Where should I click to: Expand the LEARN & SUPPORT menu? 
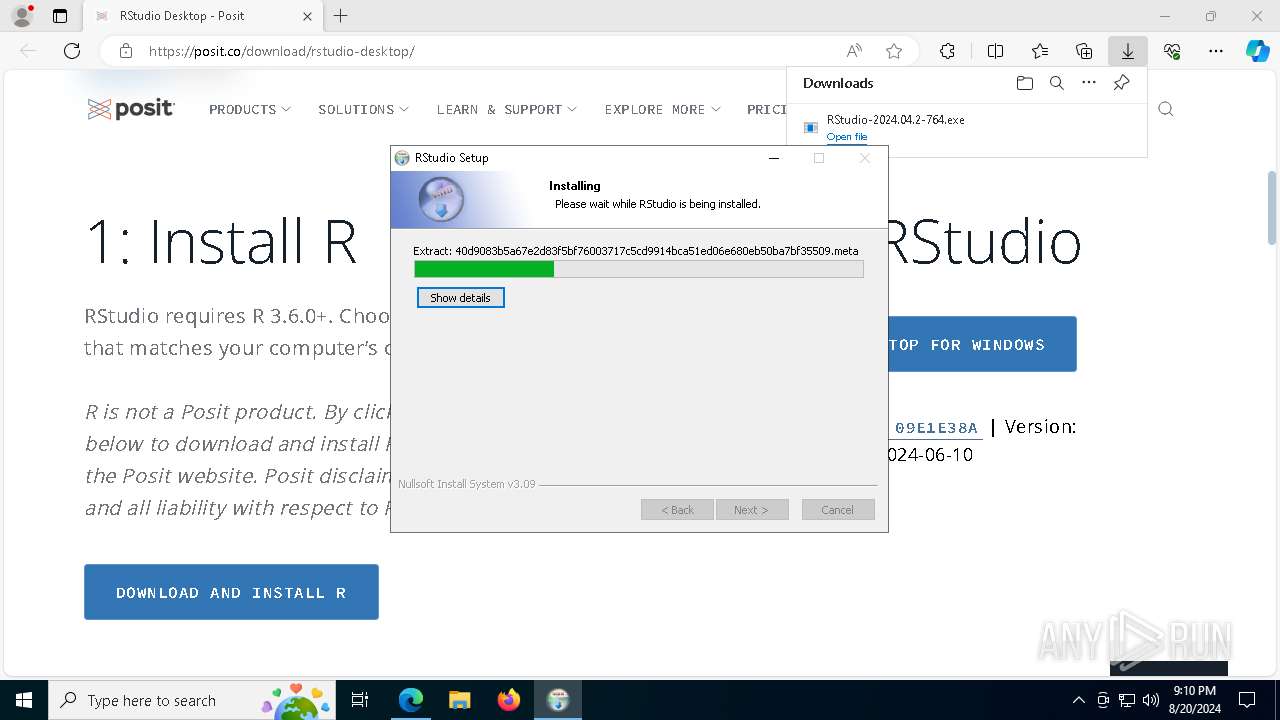(x=507, y=109)
